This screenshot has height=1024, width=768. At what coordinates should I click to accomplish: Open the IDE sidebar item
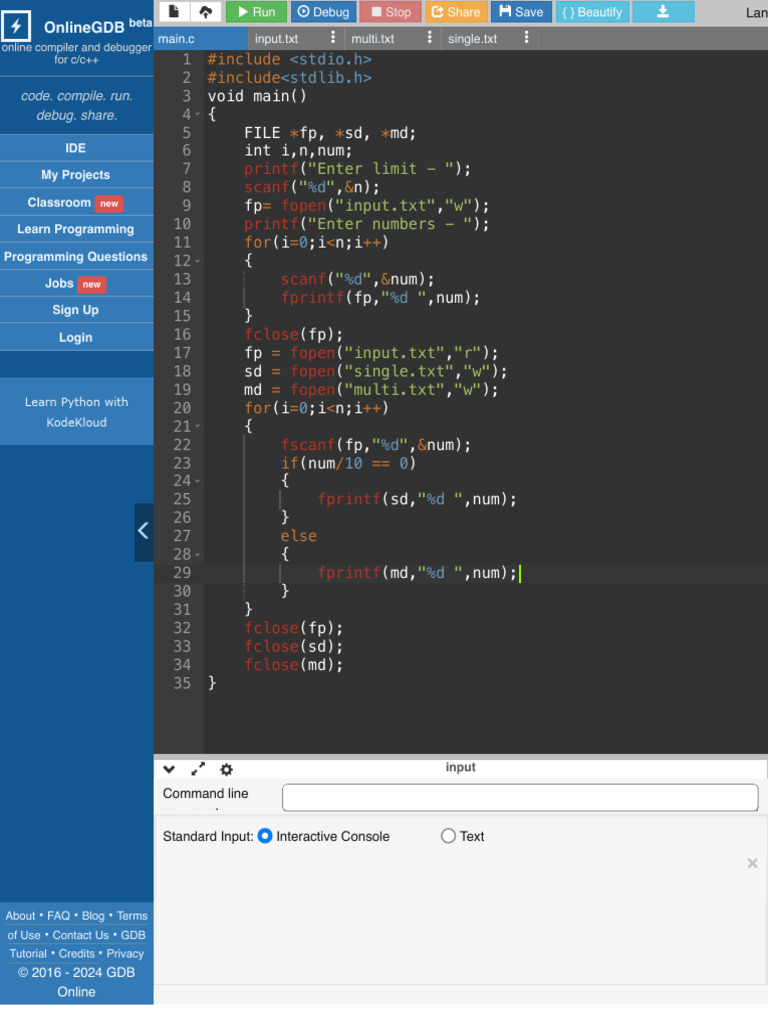[76, 148]
